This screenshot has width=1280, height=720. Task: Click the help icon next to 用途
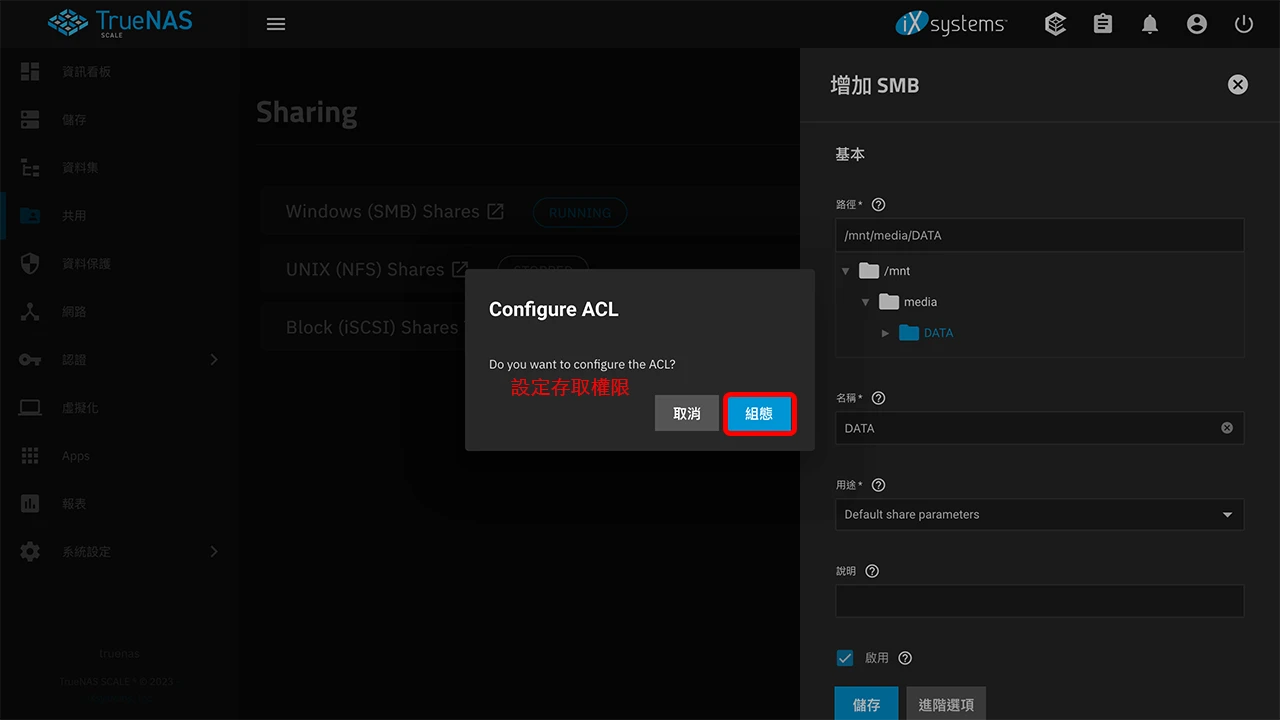point(878,485)
